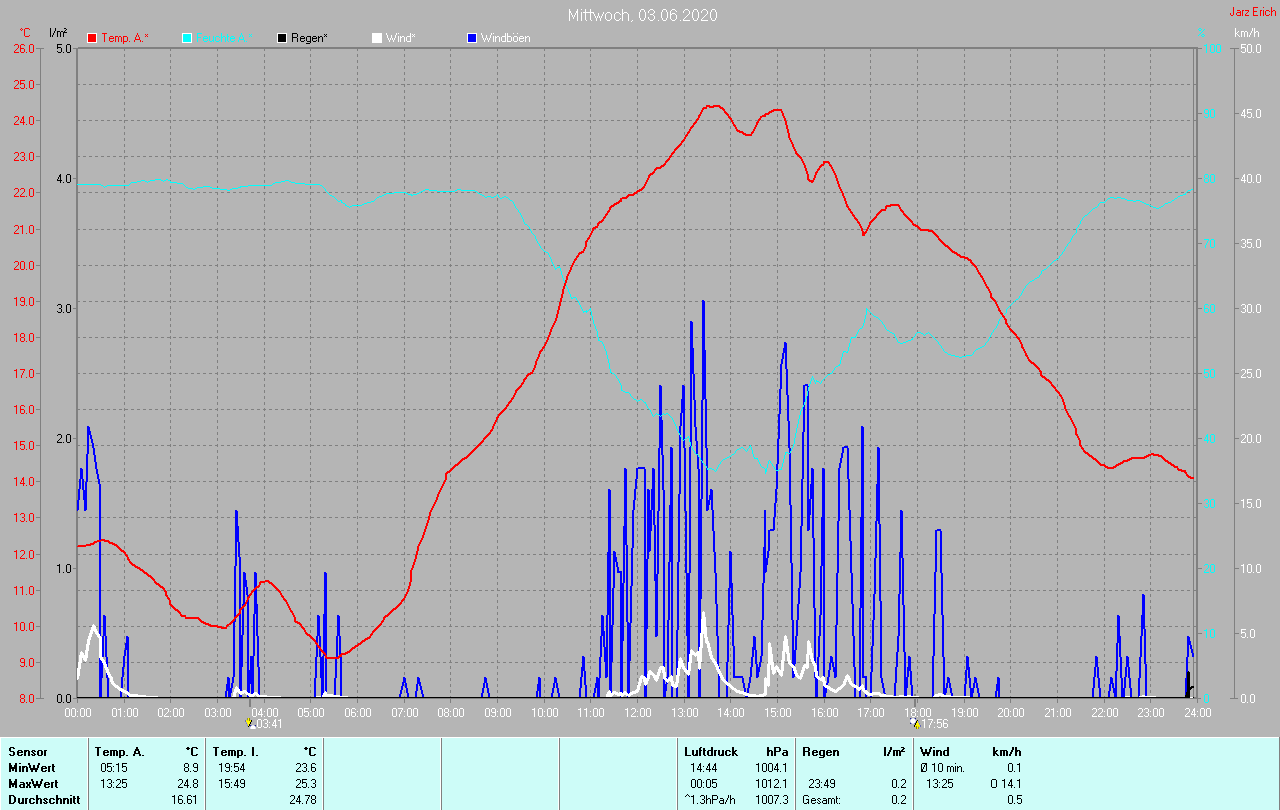The image size is (1280, 810).
Task: Click the Temp. A. minimum value '8.9'
Action: point(191,767)
